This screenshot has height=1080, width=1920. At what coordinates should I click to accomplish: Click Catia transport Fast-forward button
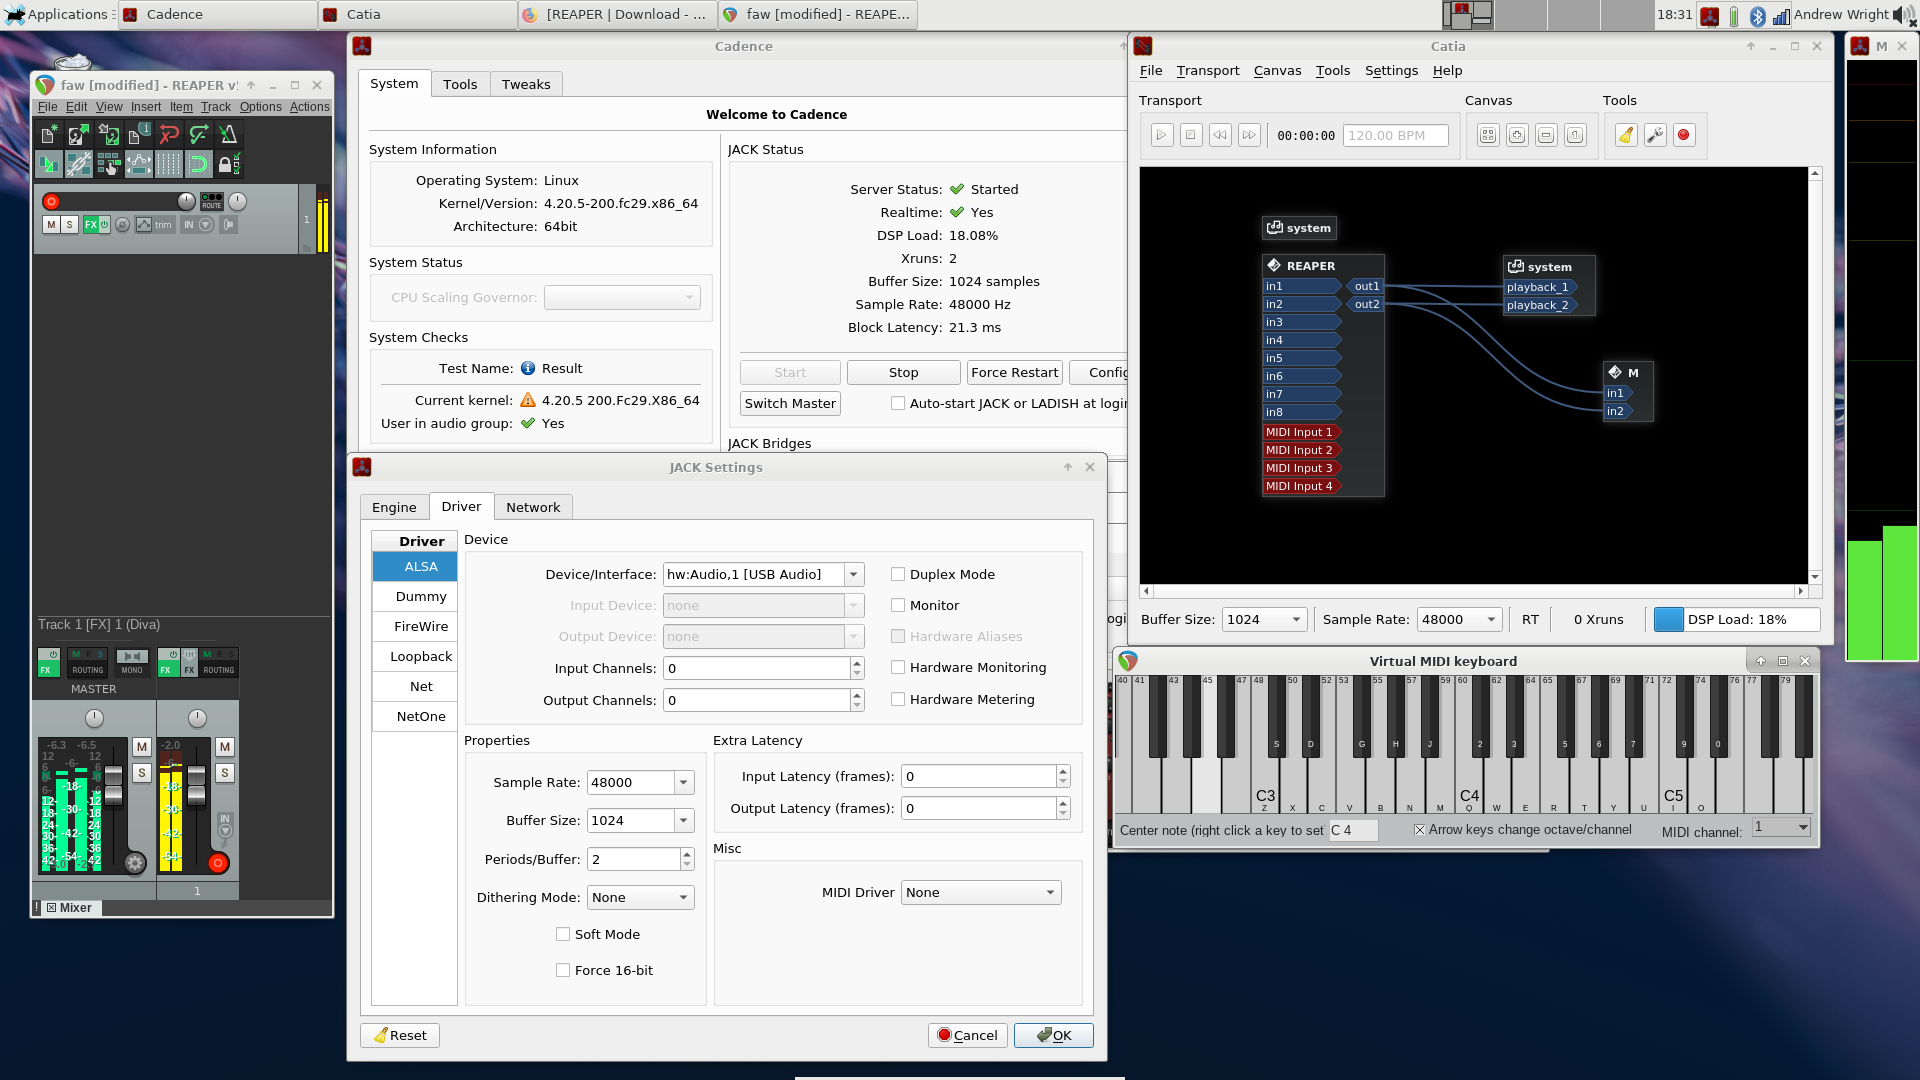pos(1249,135)
